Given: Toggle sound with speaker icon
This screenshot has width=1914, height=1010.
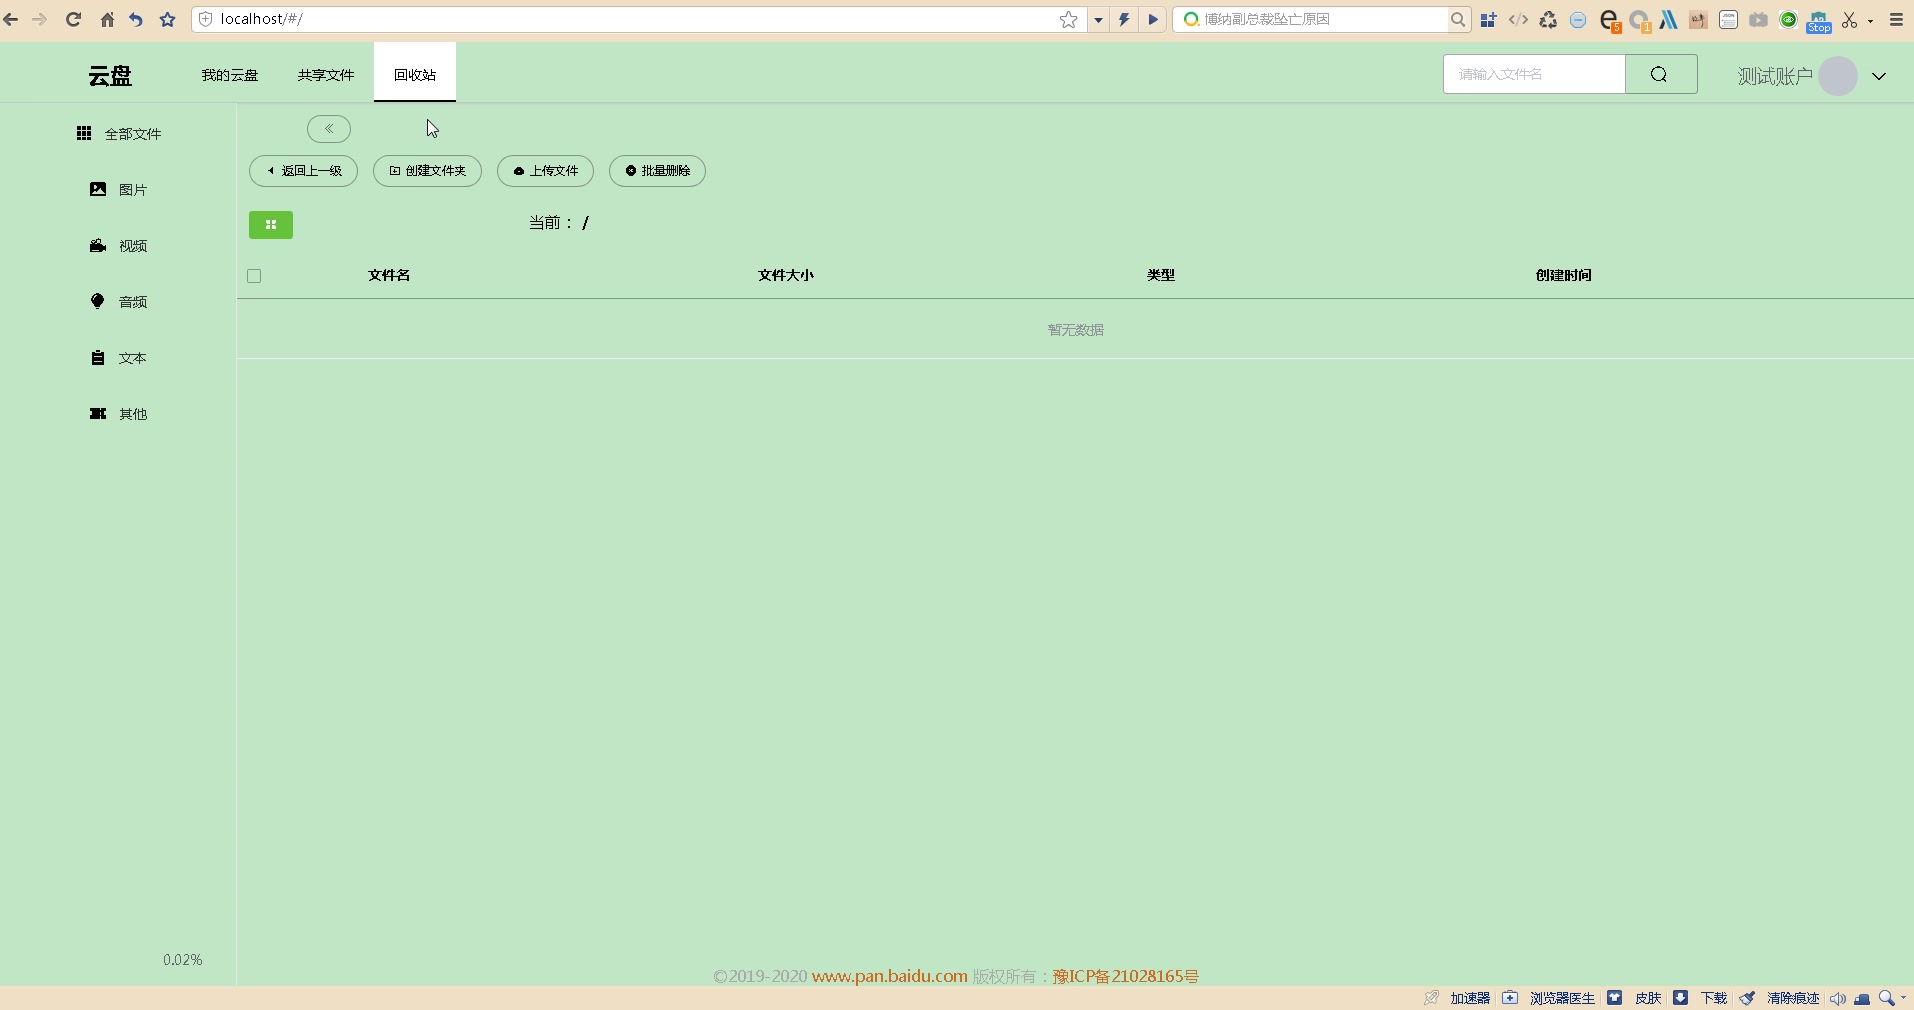Looking at the screenshot, I should point(1838,998).
